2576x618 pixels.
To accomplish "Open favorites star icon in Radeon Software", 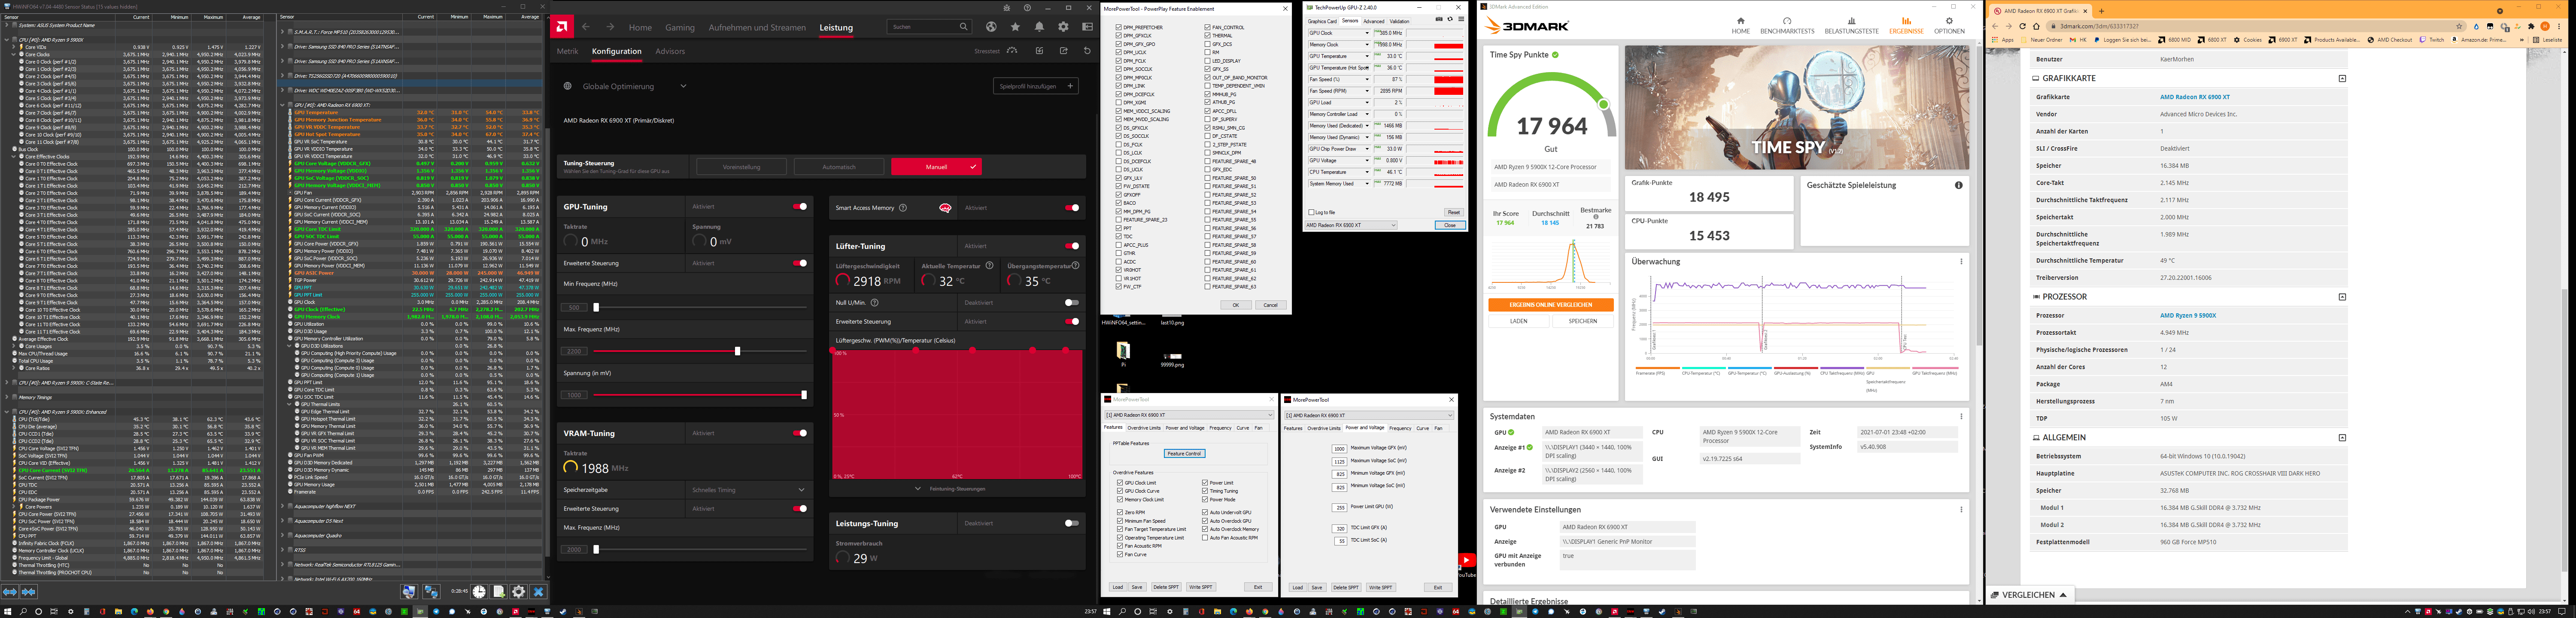I will [1015, 27].
